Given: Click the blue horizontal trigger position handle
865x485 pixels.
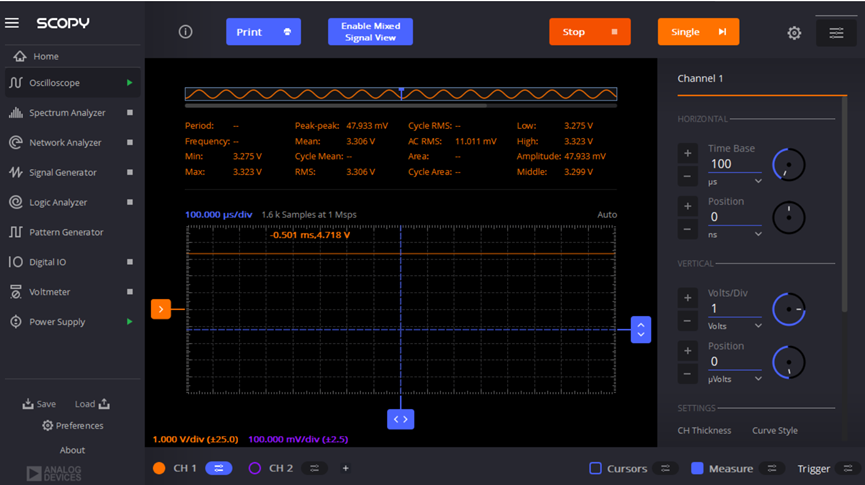Looking at the screenshot, I should point(401,419).
